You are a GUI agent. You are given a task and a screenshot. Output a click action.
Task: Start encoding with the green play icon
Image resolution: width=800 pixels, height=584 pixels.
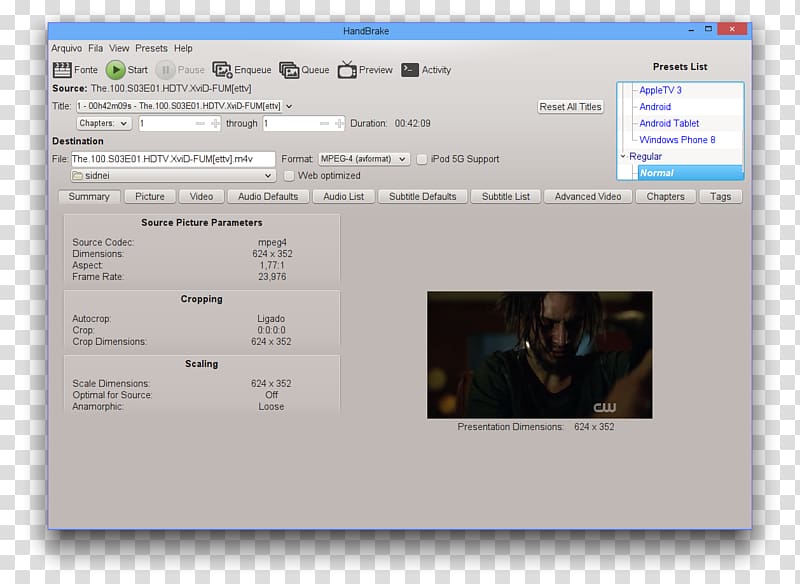[x=116, y=70]
